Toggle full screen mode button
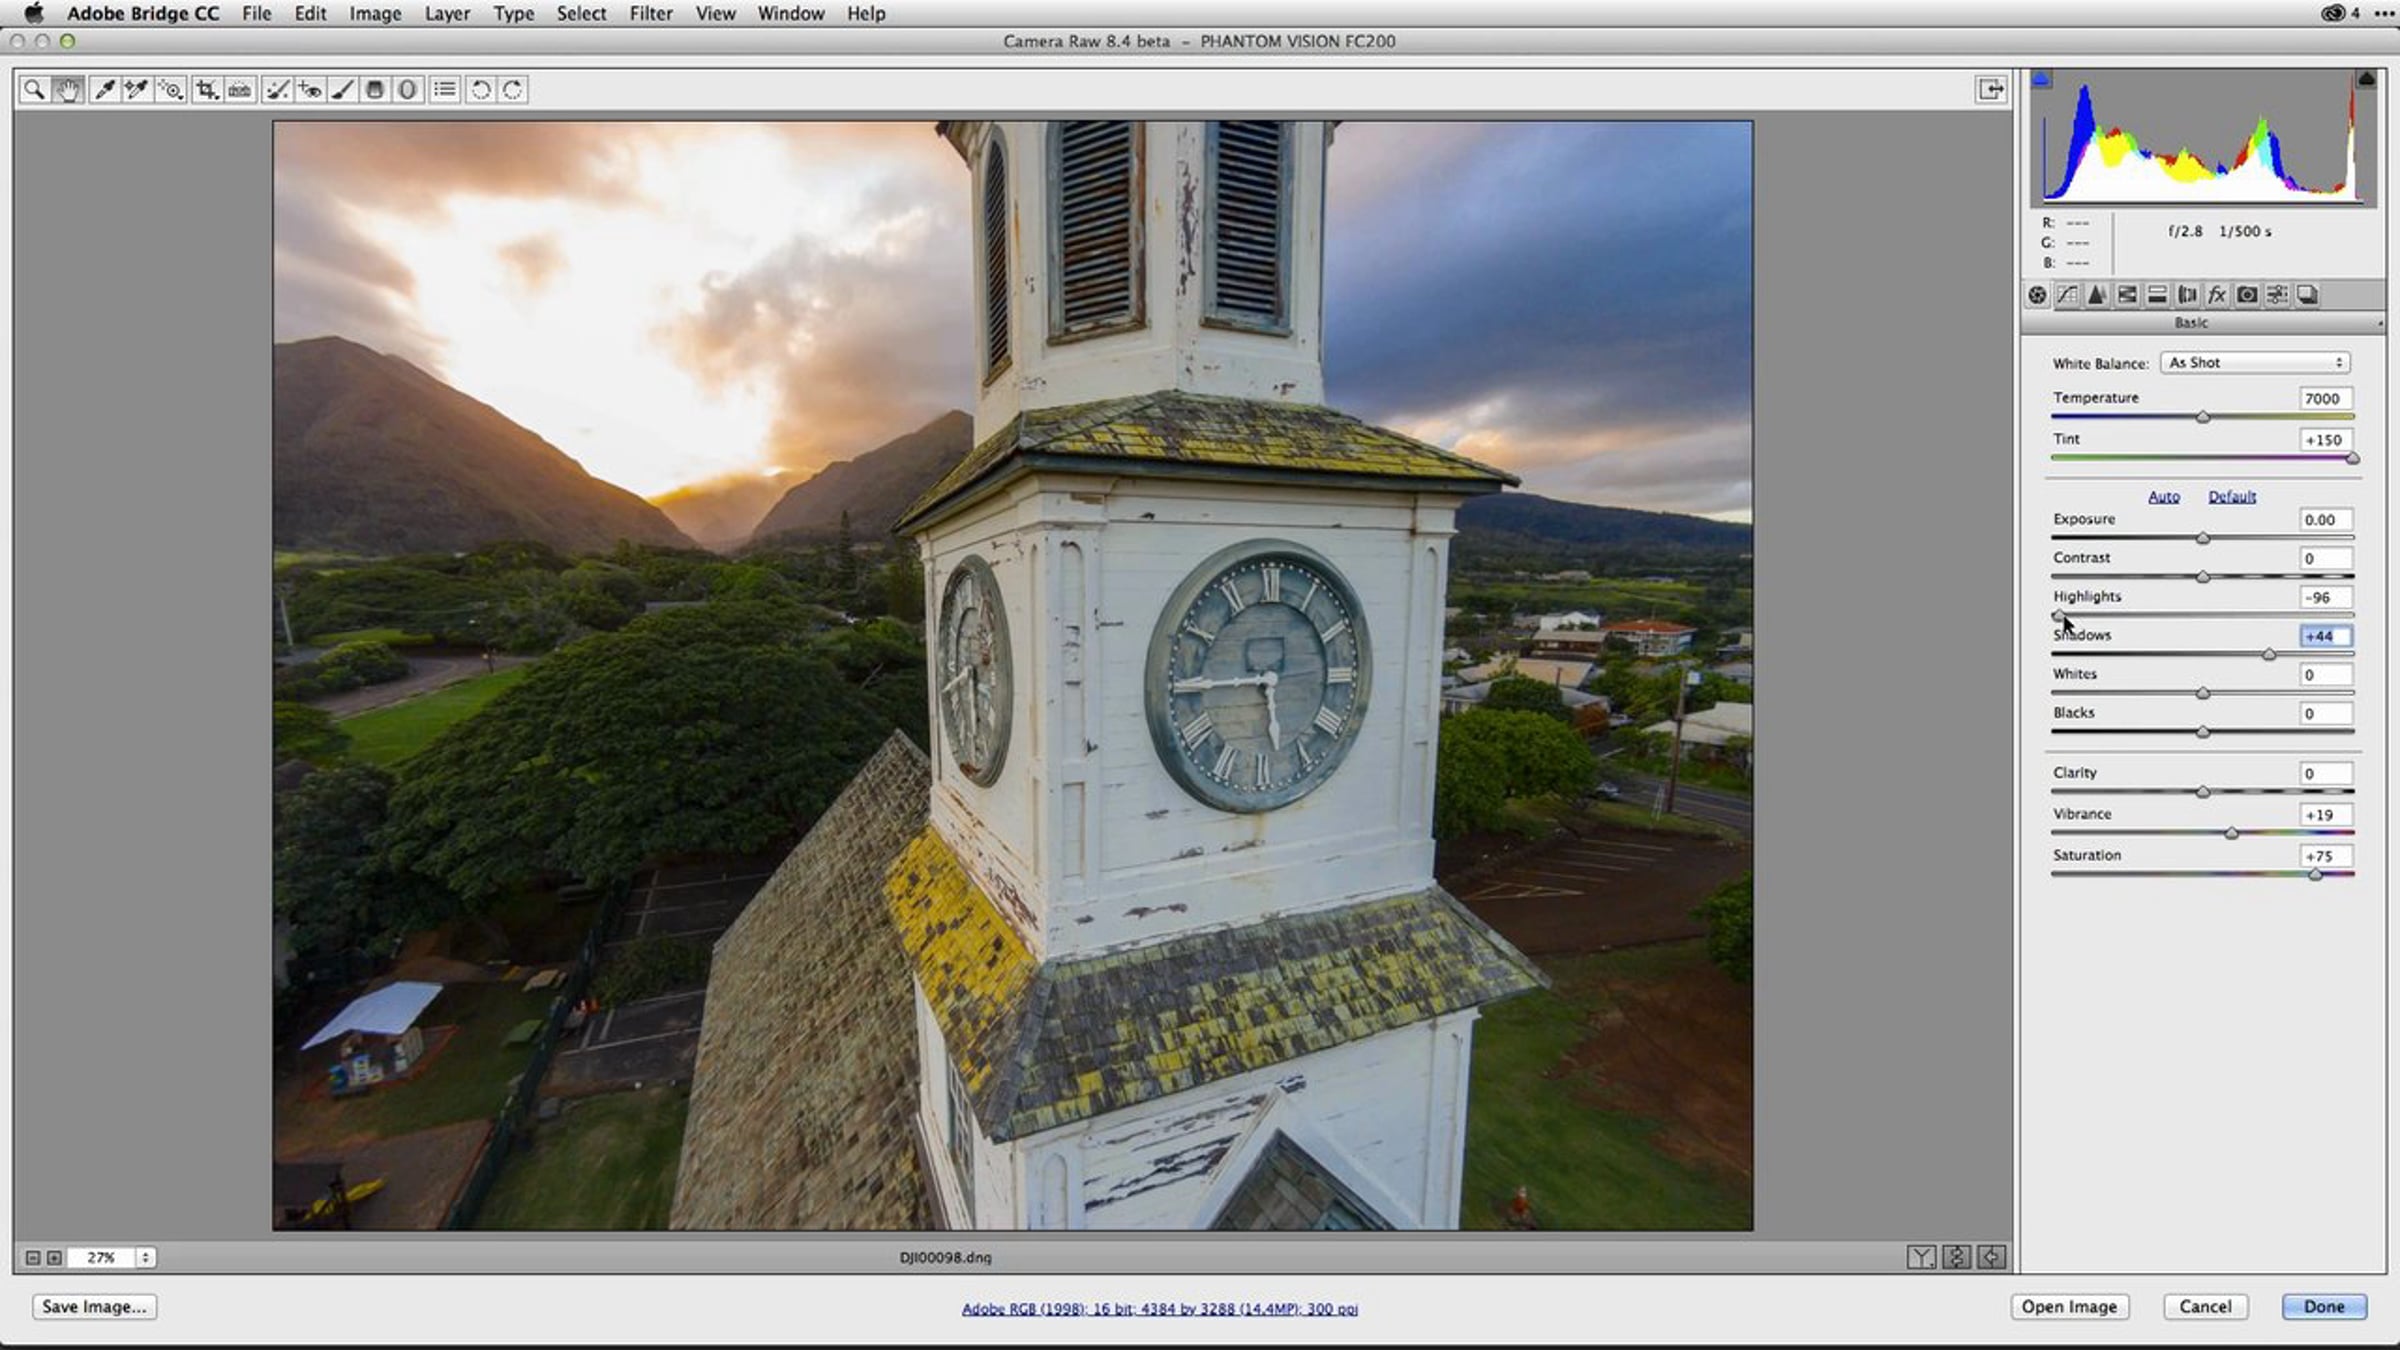The image size is (2400, 1350). coord(1990,90)
